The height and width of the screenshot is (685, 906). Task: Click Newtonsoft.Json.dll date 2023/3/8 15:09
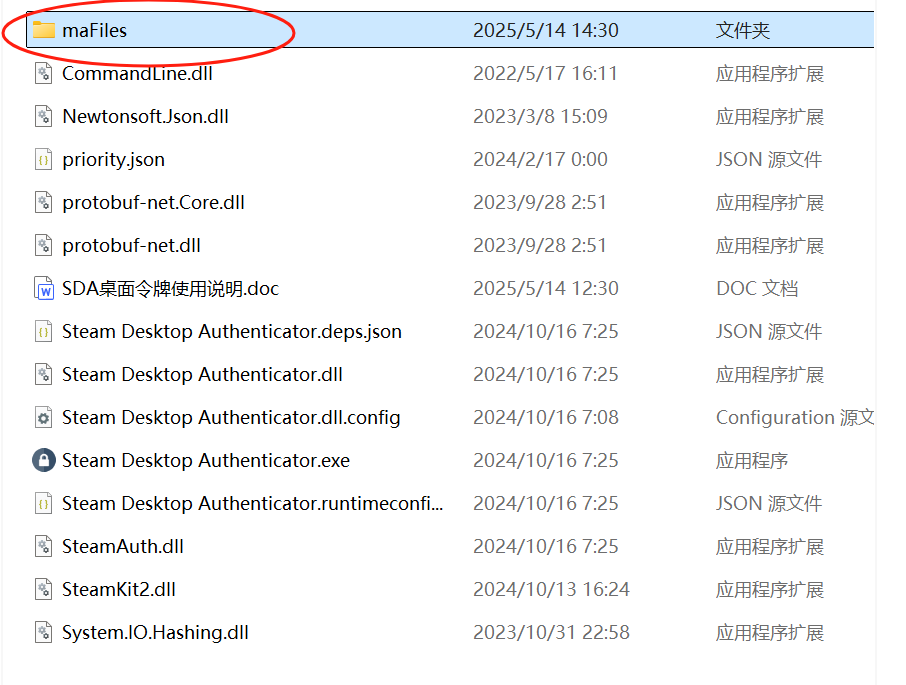point(540,116)
